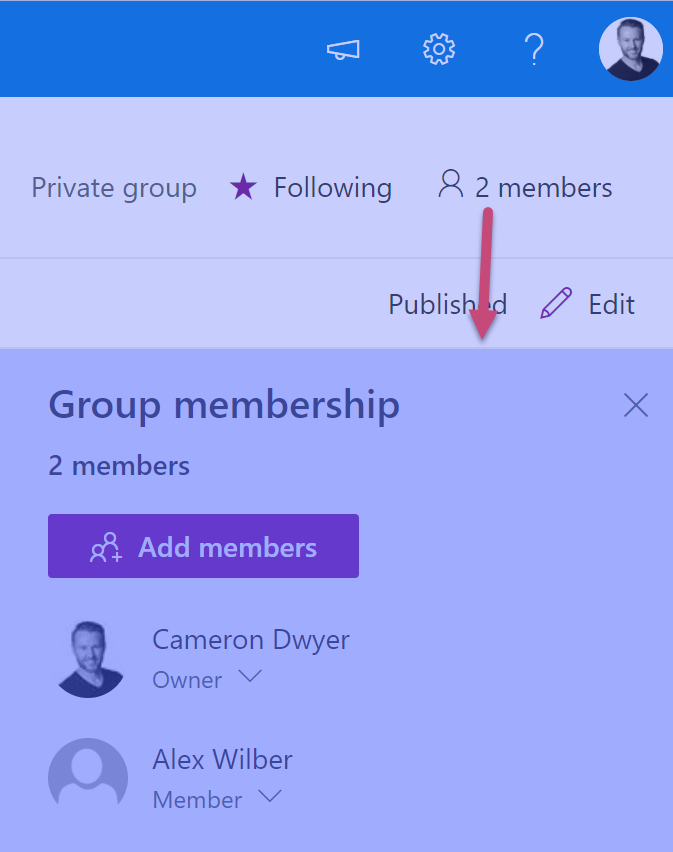
Task: Click Alex Wilber's avatar placeholder
Action: click(88, 777)
